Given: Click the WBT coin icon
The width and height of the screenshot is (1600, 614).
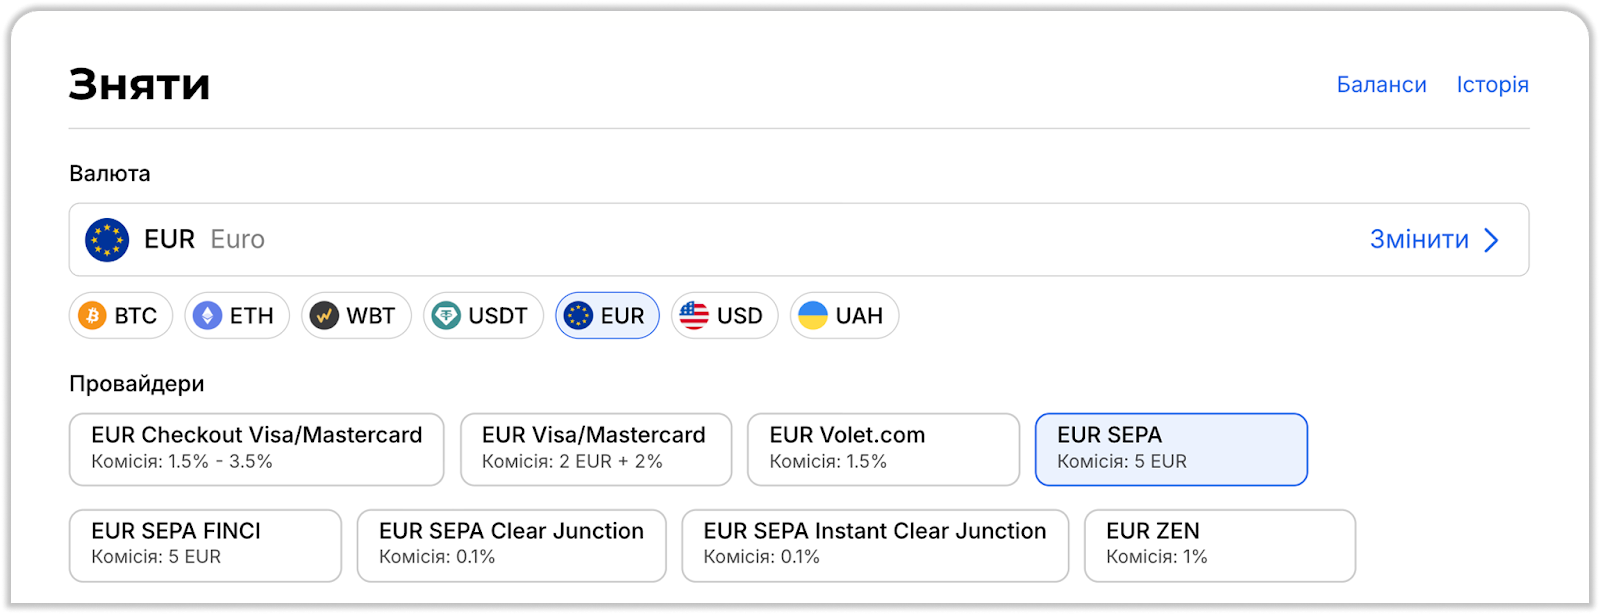Looking at the screenshot, I should click(324, 316).
